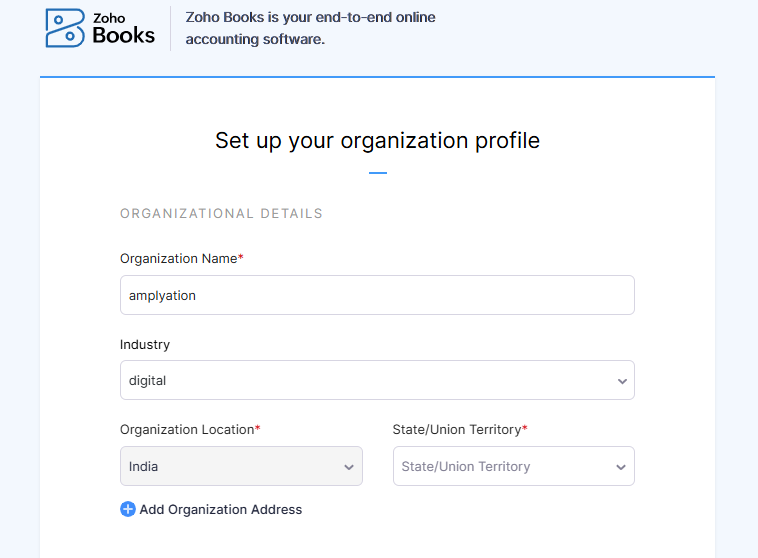Click the Zoho Books tagline text
The width and height of the screenshot is (758, 558).
[310, 29]
